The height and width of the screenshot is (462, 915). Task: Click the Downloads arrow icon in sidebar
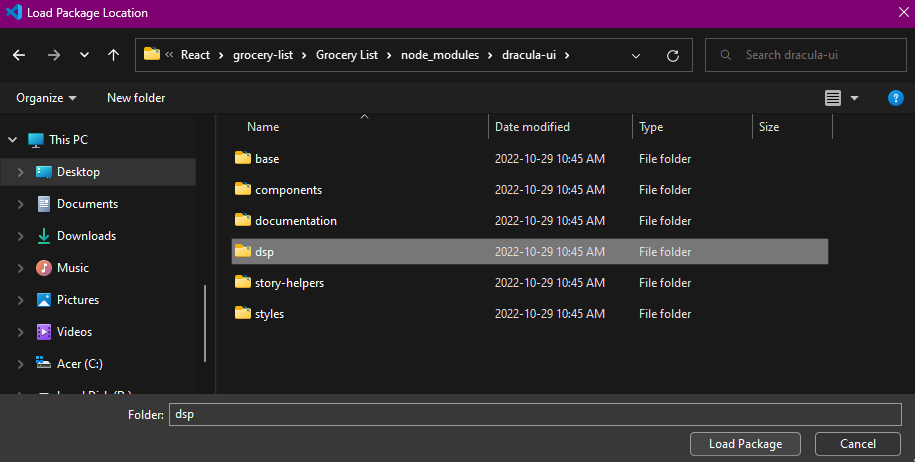tap(44, 236)
